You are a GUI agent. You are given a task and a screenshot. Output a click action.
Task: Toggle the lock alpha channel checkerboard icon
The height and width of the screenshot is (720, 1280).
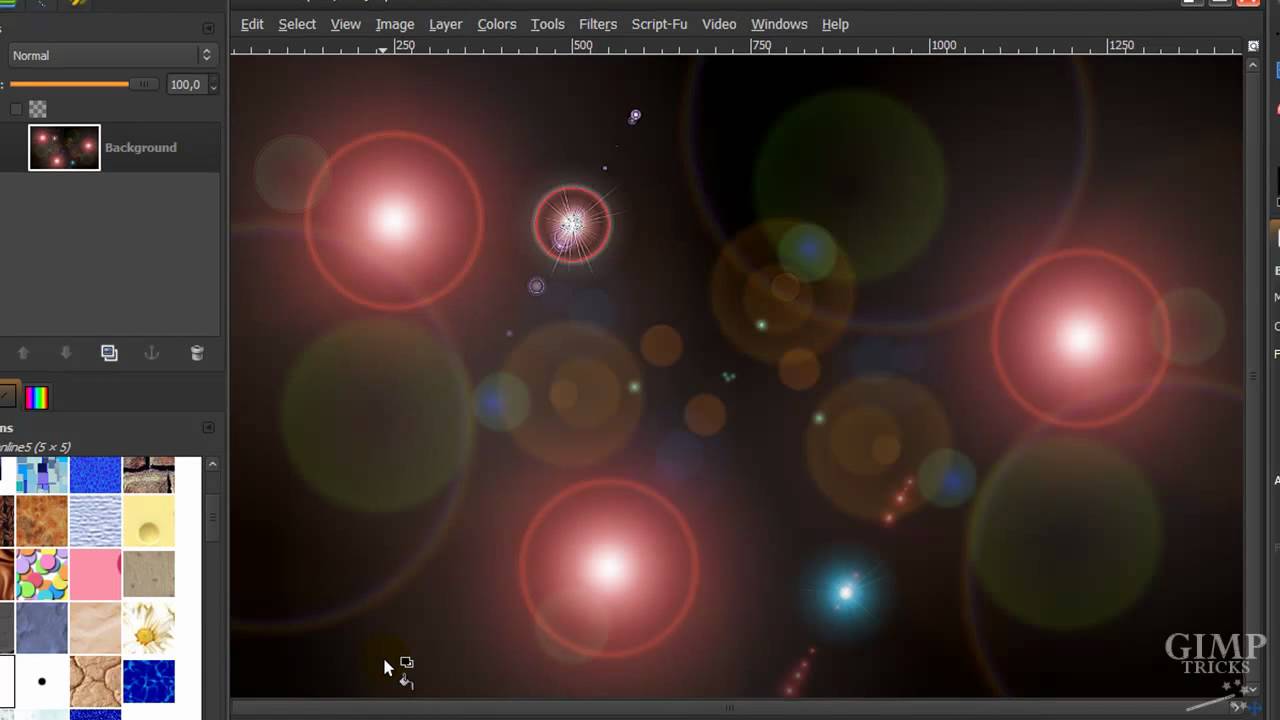point(37,109)
